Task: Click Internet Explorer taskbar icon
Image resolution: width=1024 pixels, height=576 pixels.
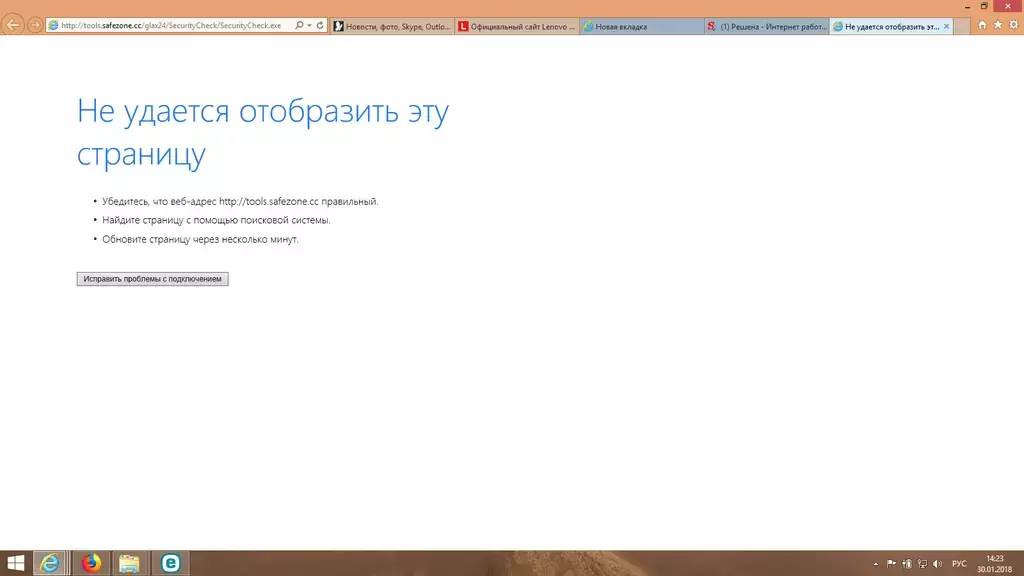Action: point(50,563)
